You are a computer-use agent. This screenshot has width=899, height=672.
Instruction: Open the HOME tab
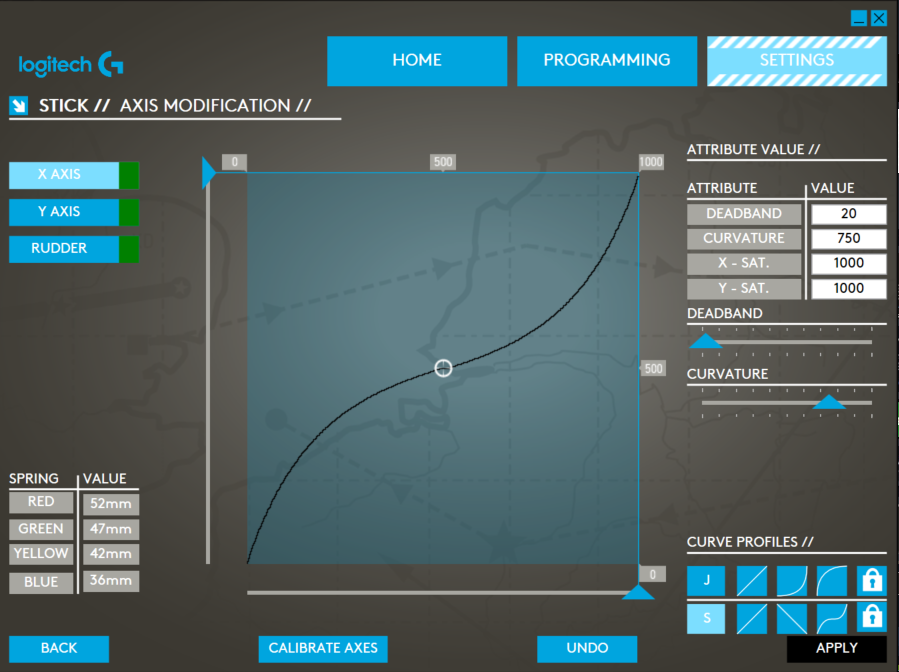point(417,61)
